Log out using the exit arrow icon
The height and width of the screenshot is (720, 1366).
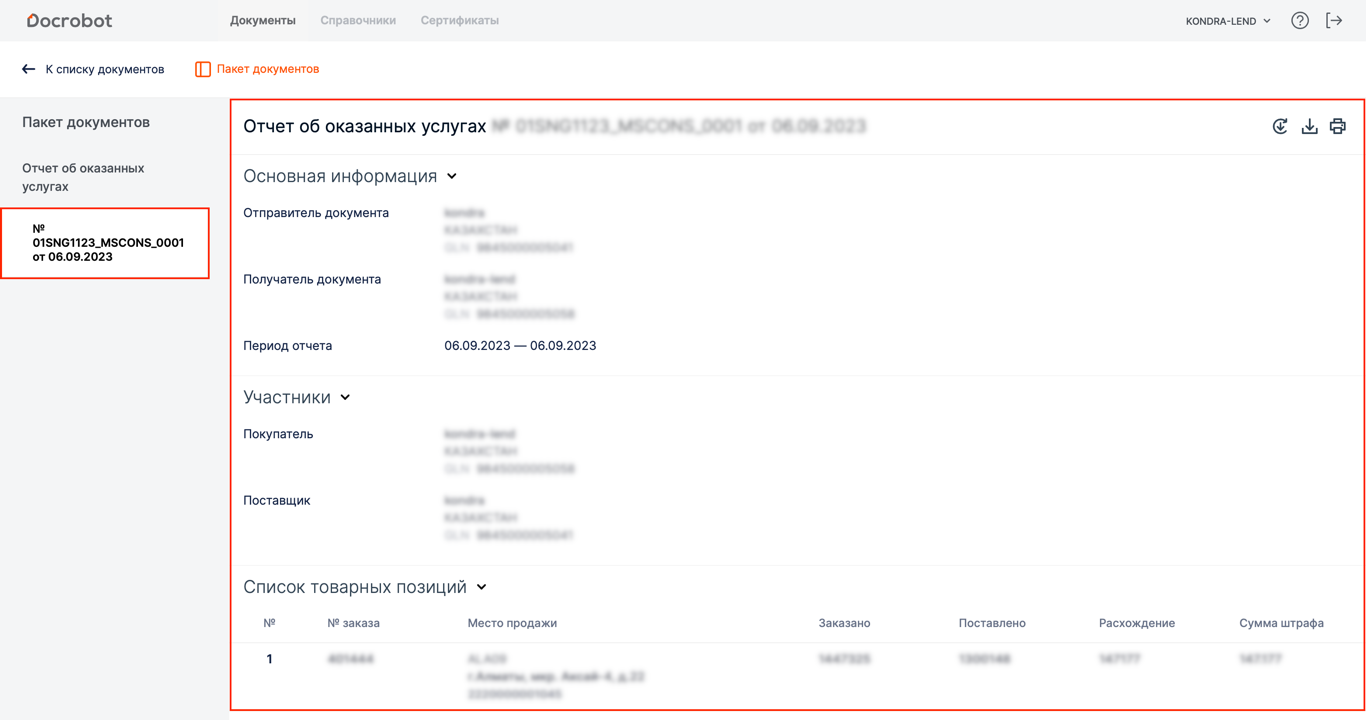(1334, 21)
